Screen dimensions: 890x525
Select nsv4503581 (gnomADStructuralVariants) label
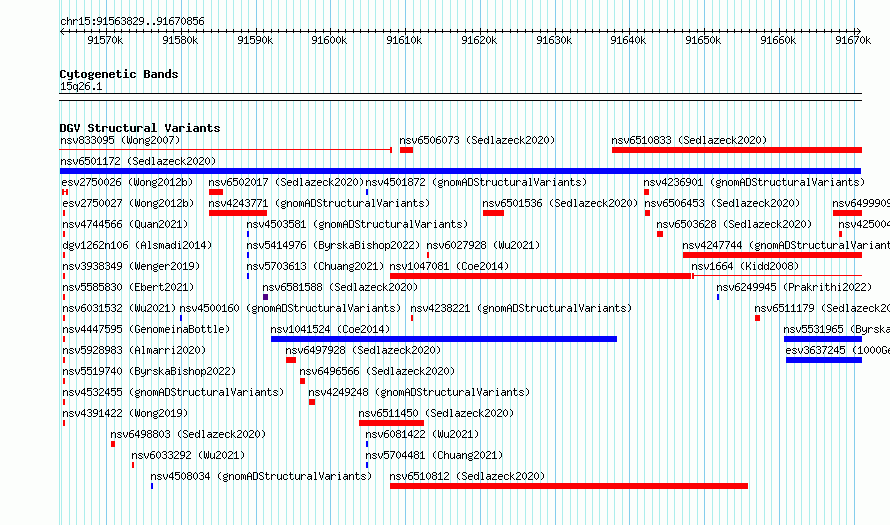click(x=357, y=224)
